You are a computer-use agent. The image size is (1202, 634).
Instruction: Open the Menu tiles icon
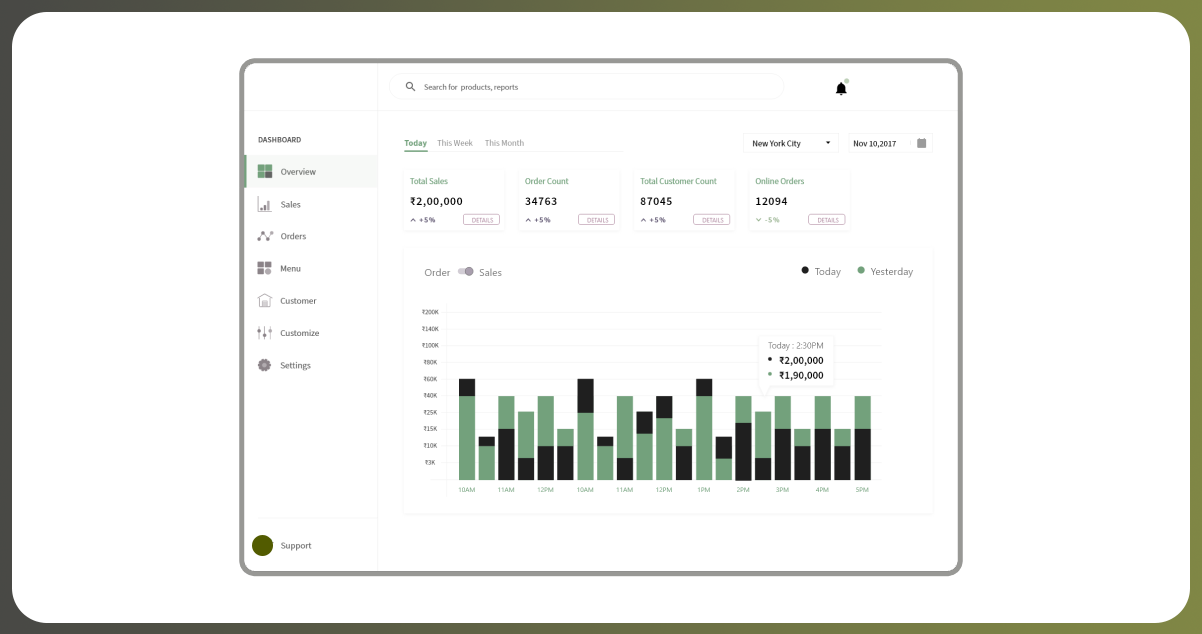264,268
